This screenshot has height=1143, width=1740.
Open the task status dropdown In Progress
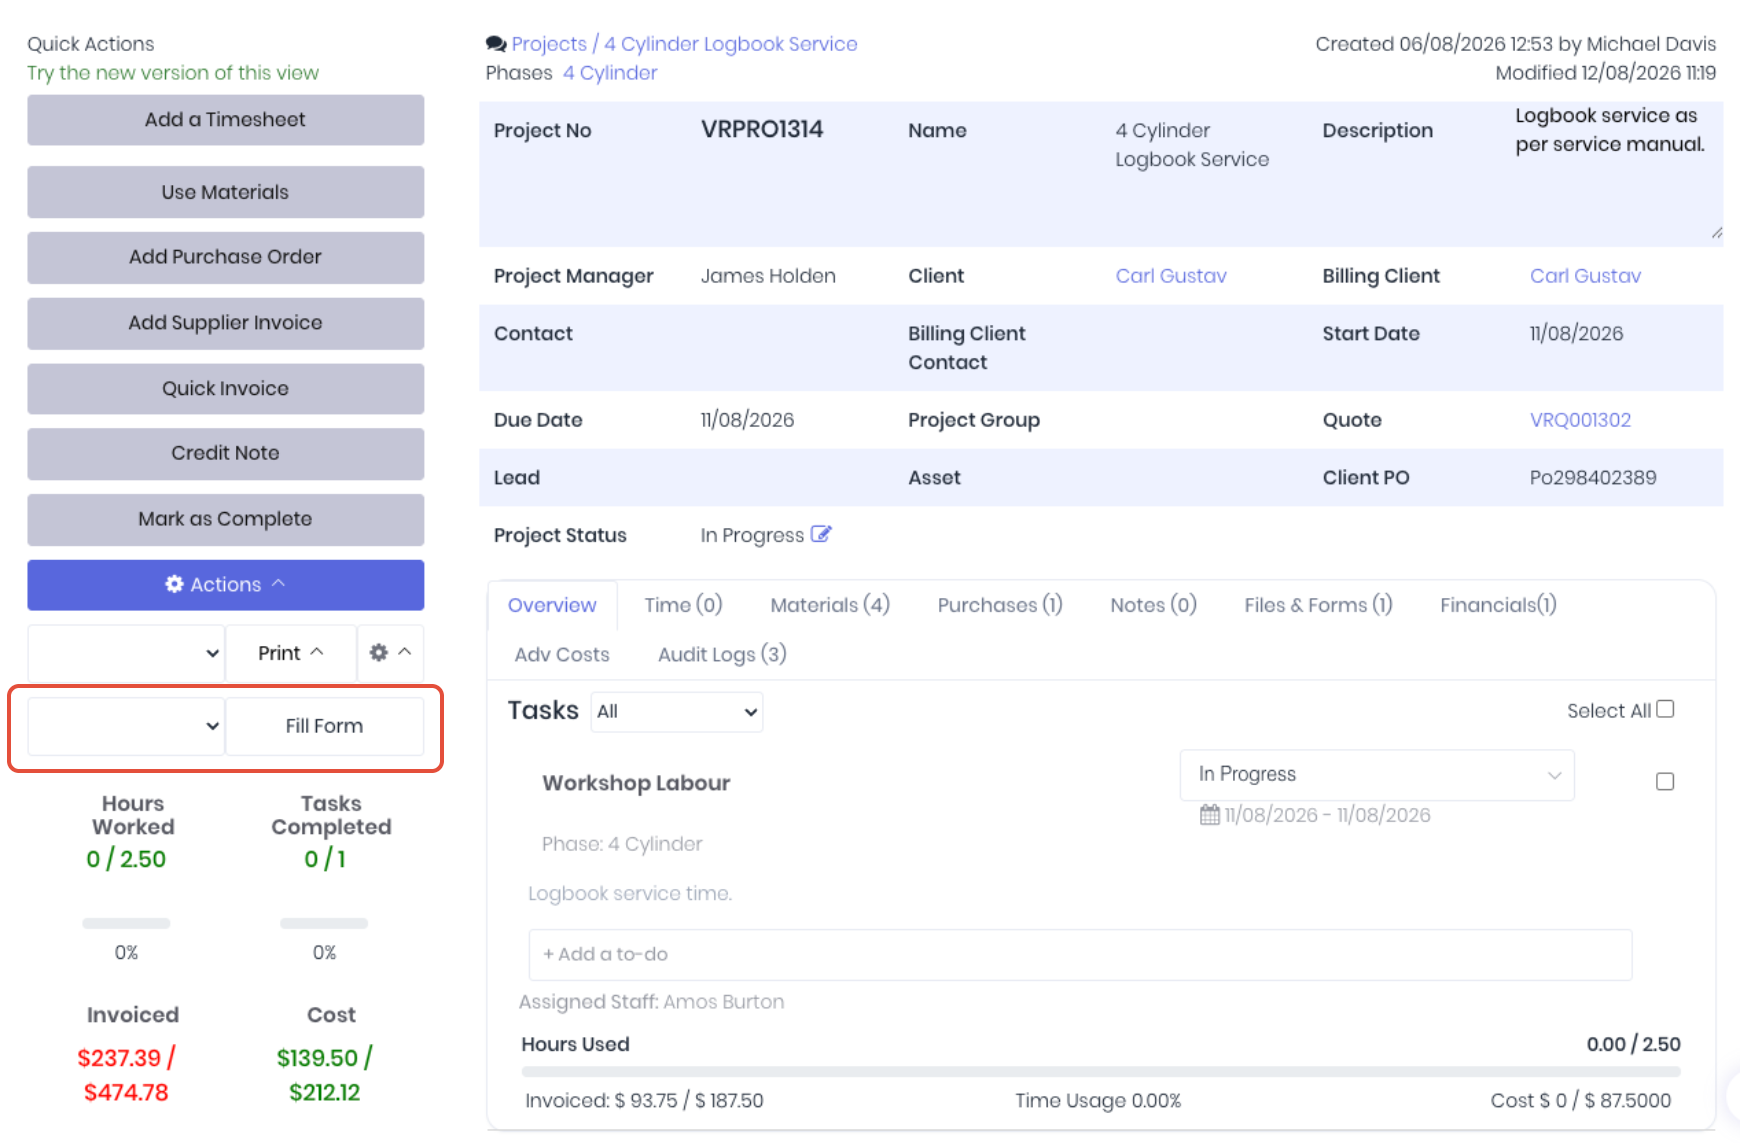coord(1377,775)
